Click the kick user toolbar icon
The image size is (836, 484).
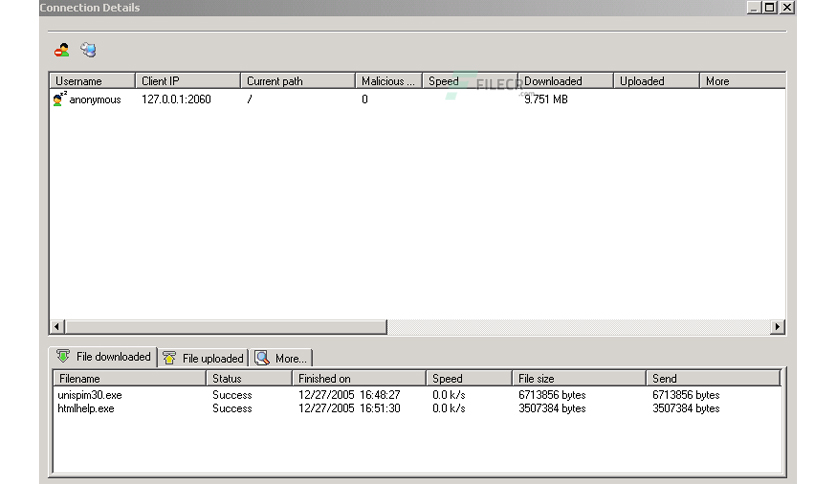pos(62,50)
